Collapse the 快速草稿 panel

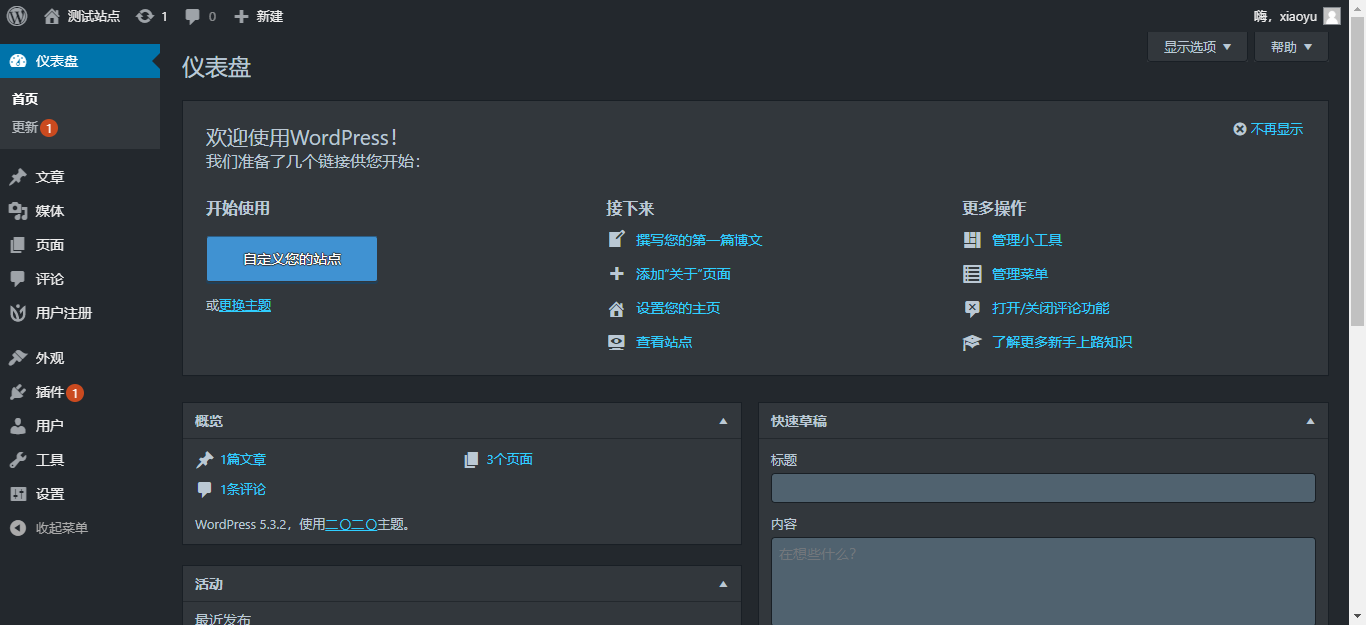(x=1310, y=421)
